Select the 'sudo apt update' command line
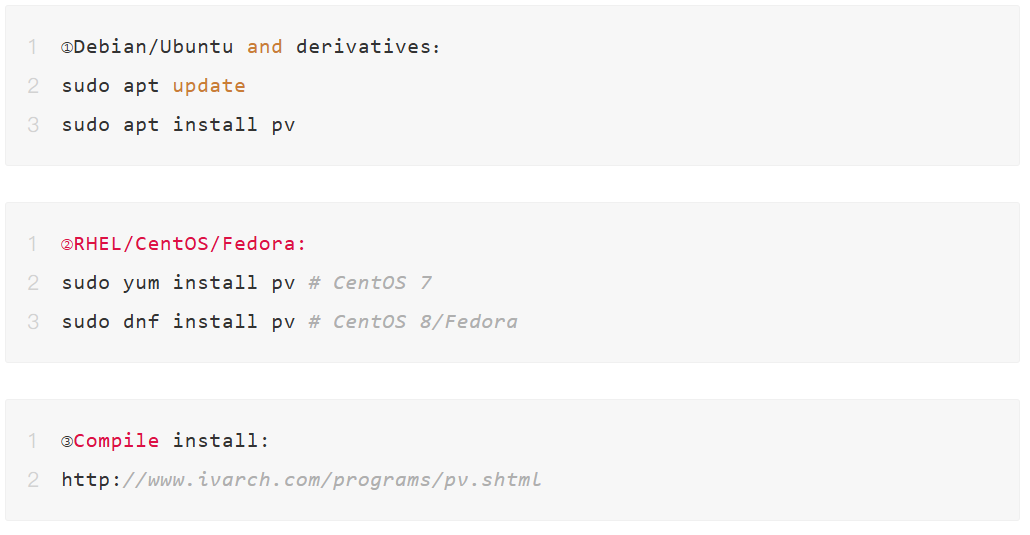 point(153,86)
